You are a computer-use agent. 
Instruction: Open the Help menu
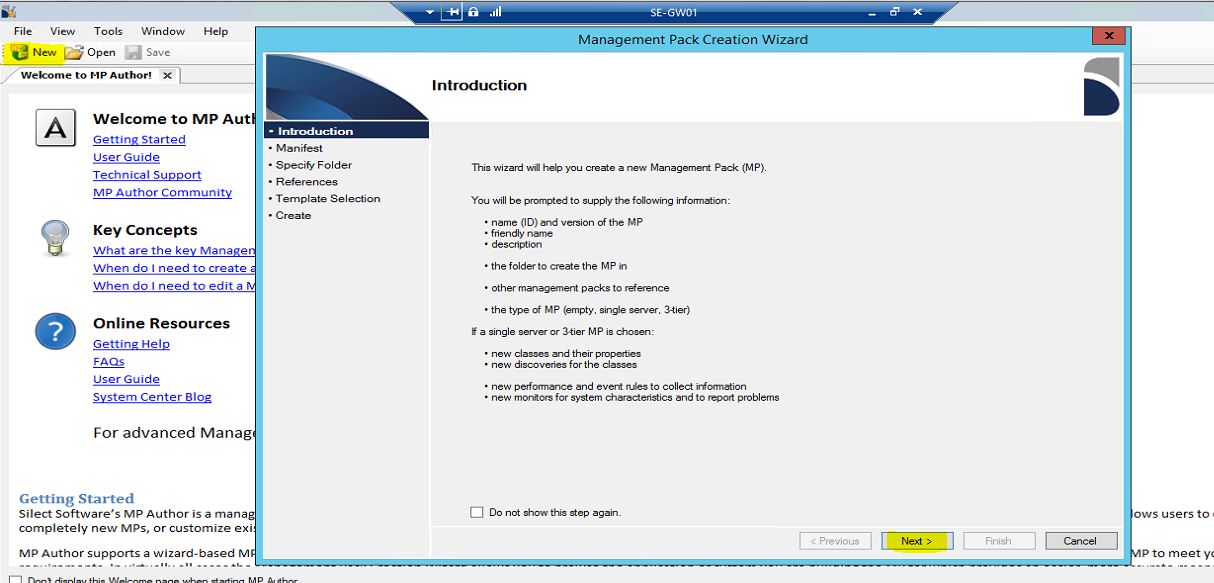point(216,31)
